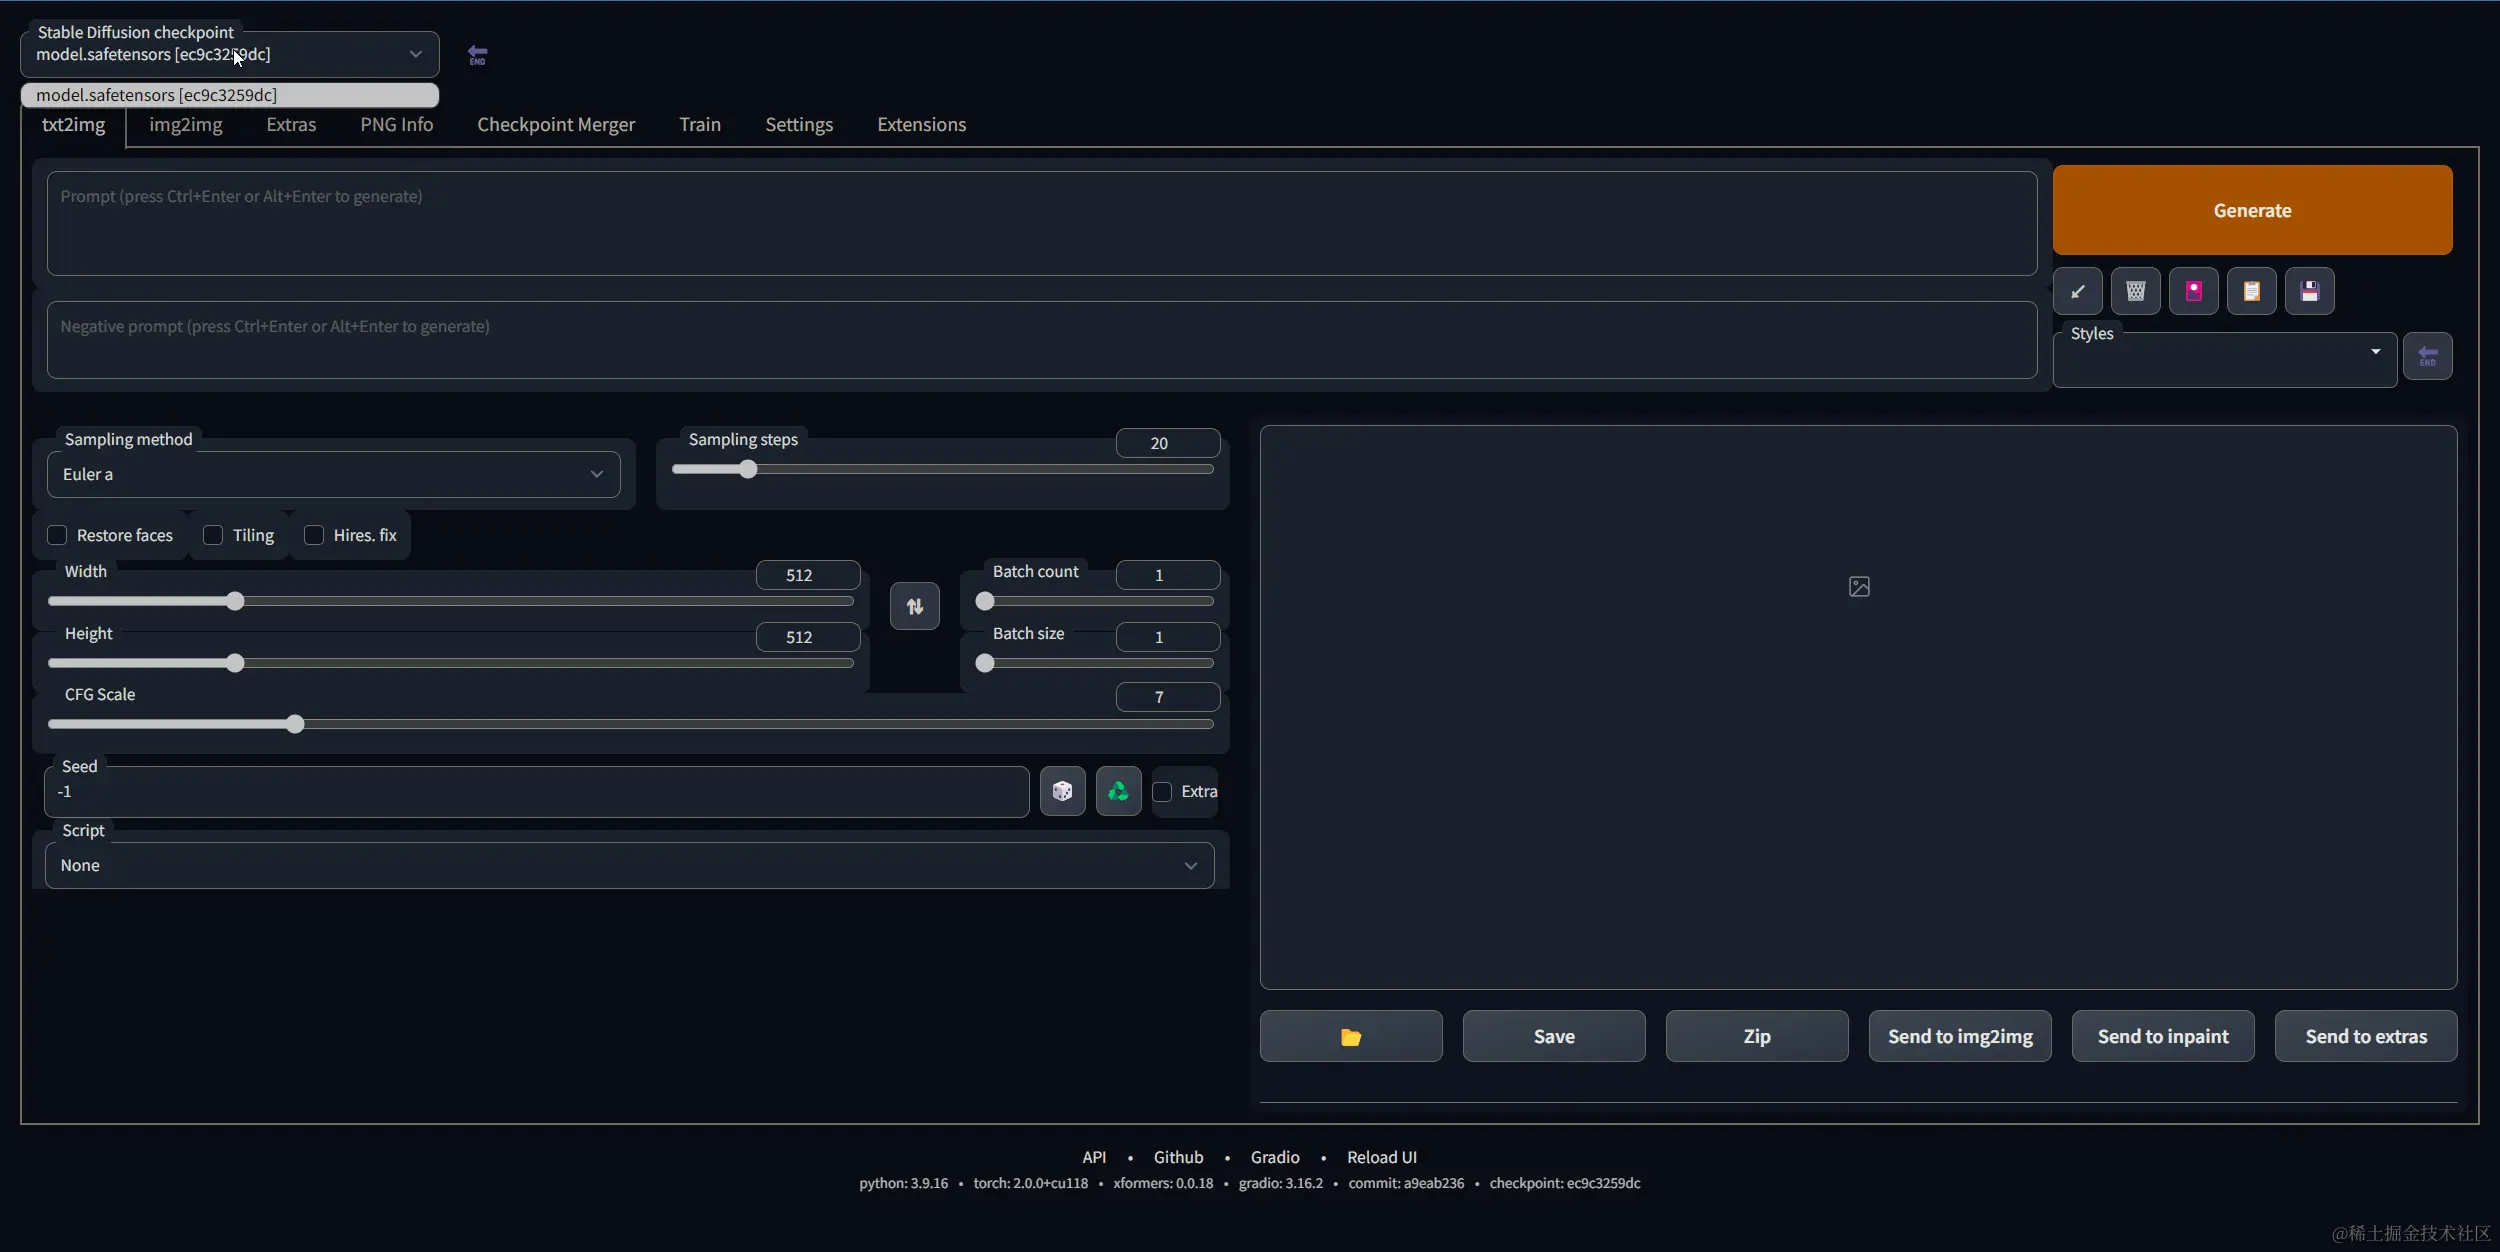Open the Settings tab
The image size is (2500, 1252).
[x=799, y=125]
